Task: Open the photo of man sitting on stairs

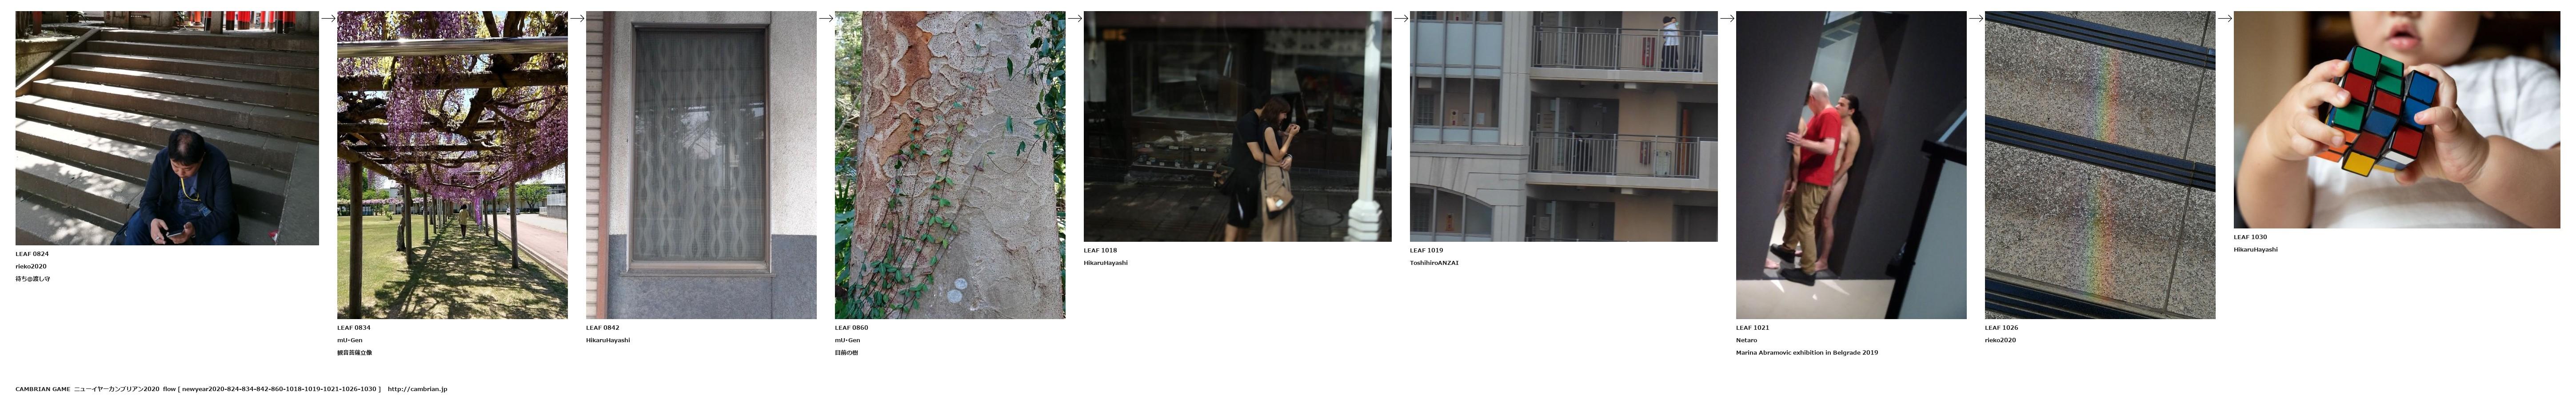Action: pyautogui.click(x=167, y=128)
